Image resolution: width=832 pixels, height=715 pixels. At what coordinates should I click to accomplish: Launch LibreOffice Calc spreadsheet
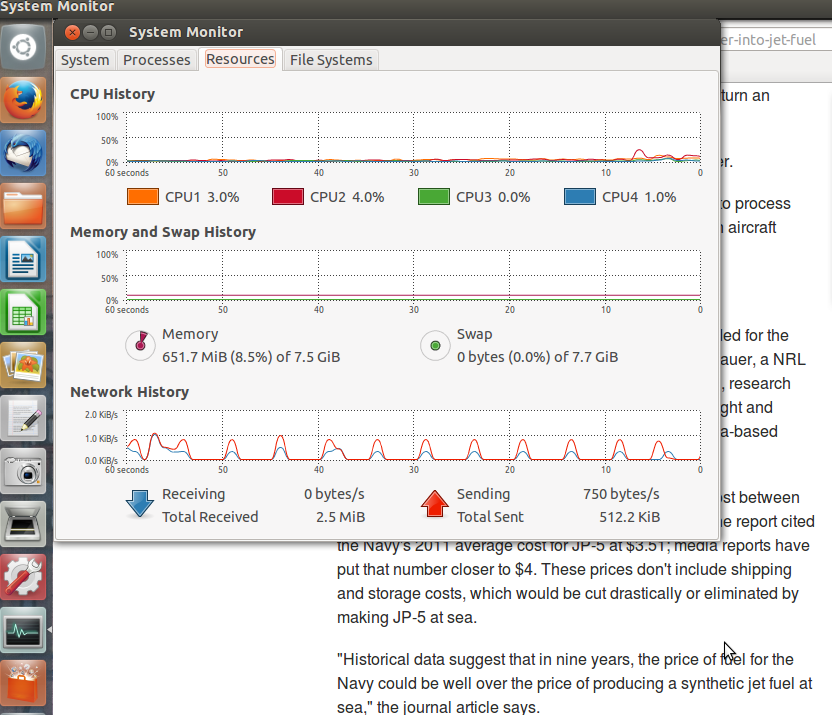click(x=23, y=315)
